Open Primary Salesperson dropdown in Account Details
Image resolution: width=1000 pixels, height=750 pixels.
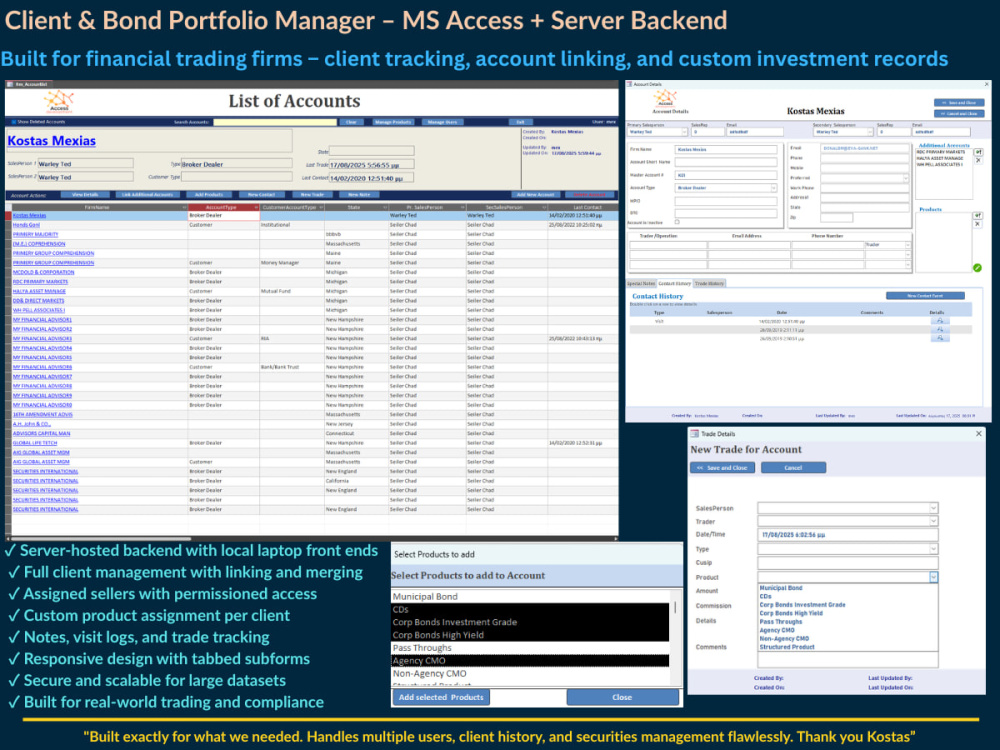[x=684, y=132]
